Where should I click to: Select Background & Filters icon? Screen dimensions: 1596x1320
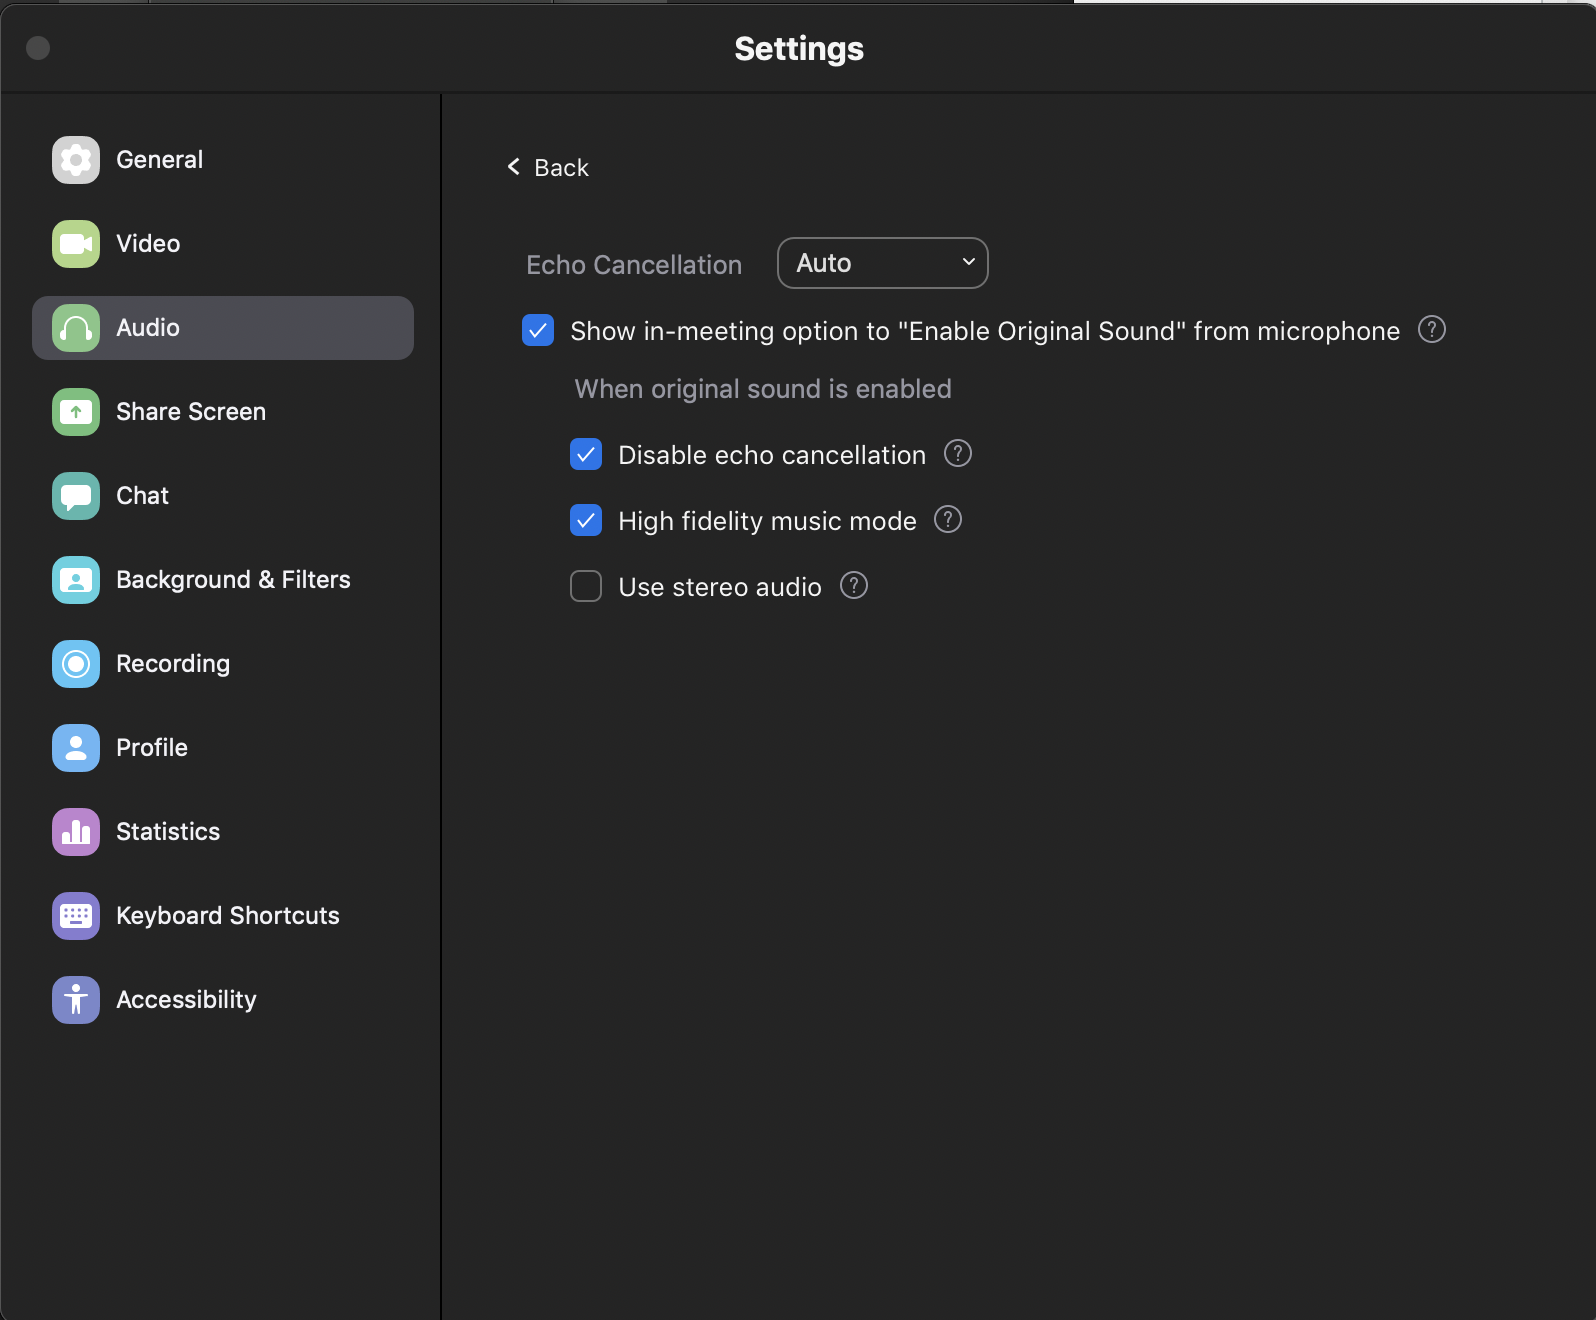pos(76,580)
